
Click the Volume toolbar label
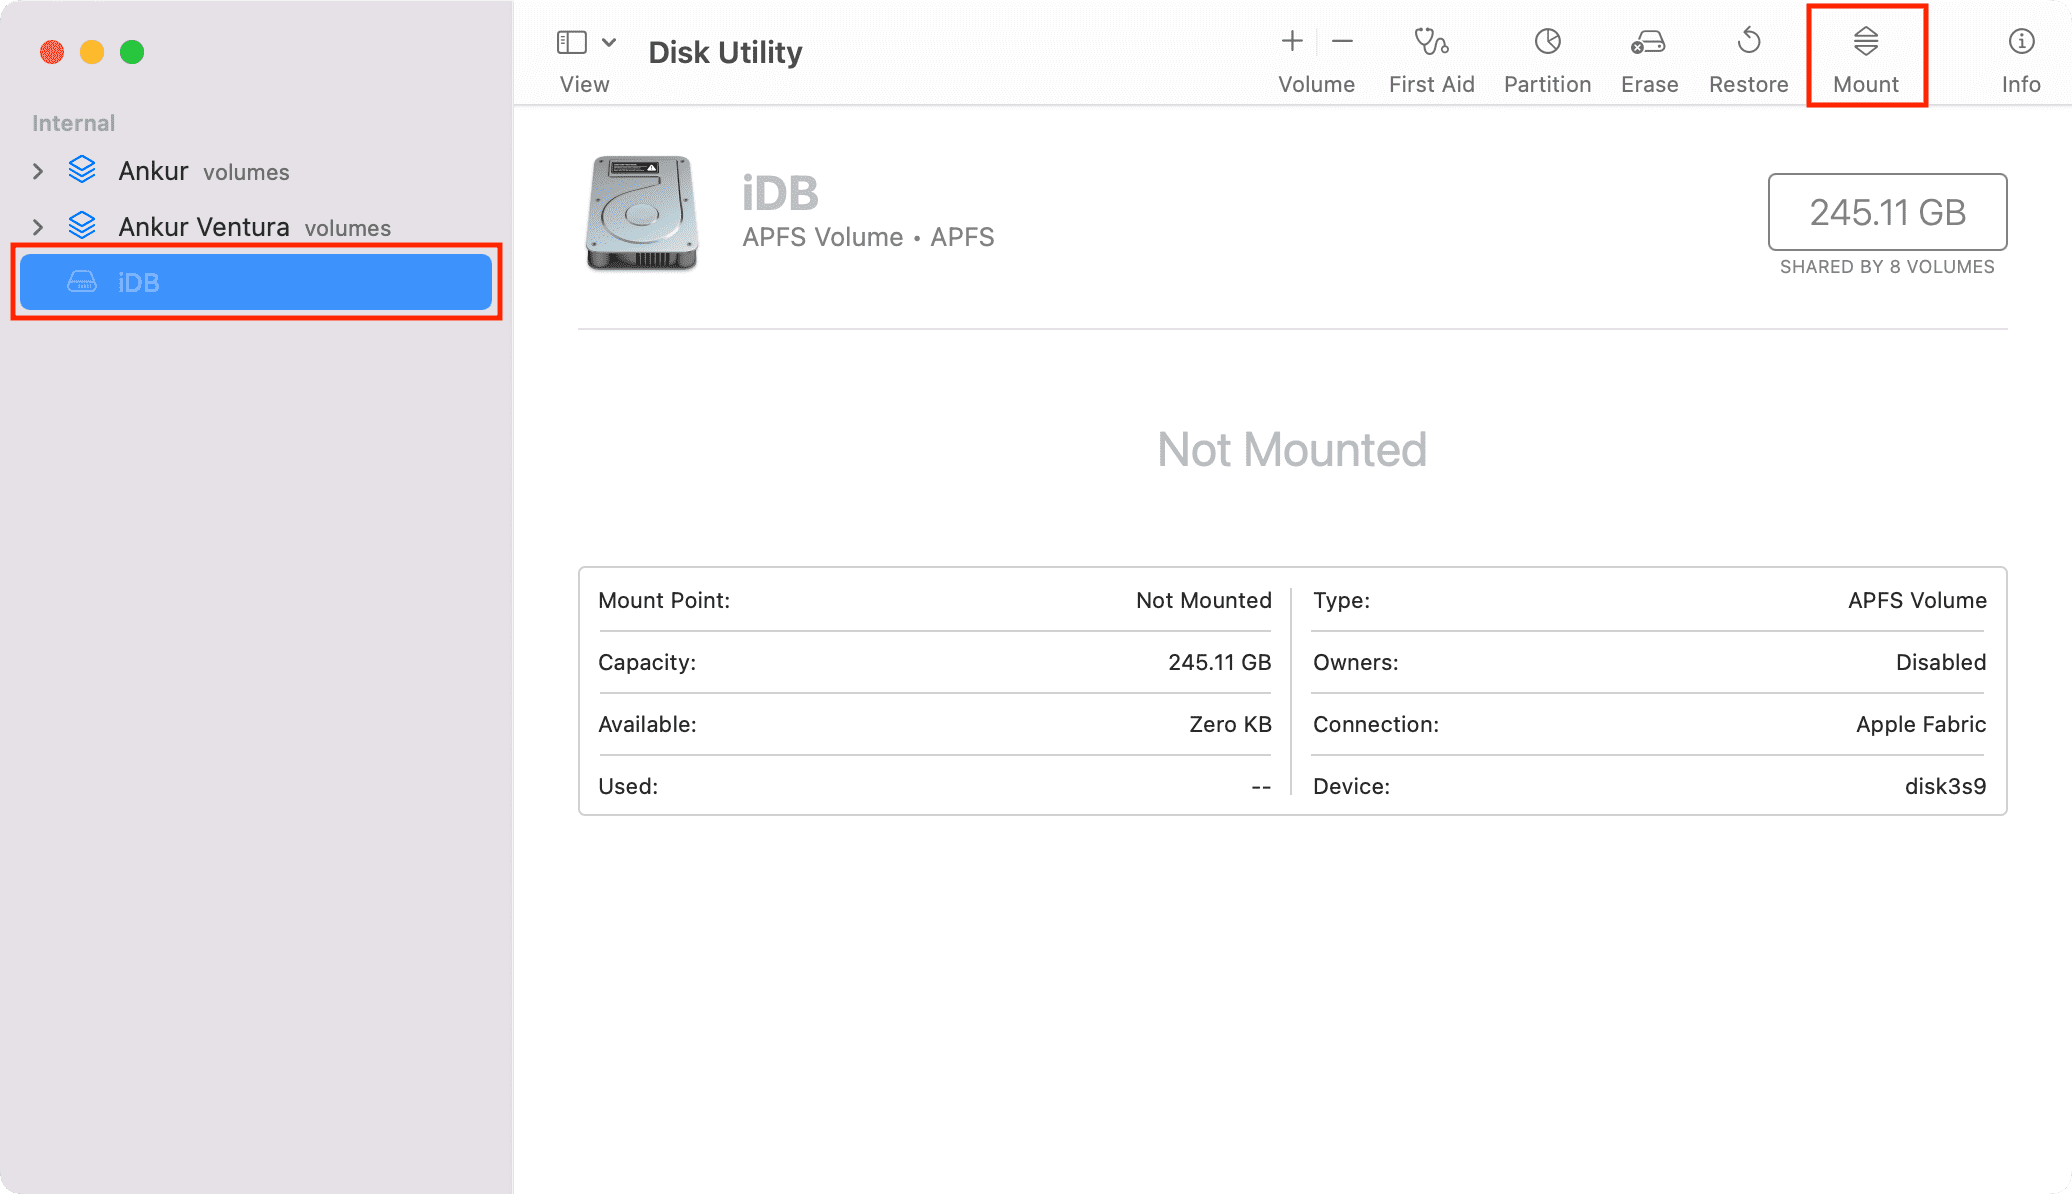[1316, 84]
